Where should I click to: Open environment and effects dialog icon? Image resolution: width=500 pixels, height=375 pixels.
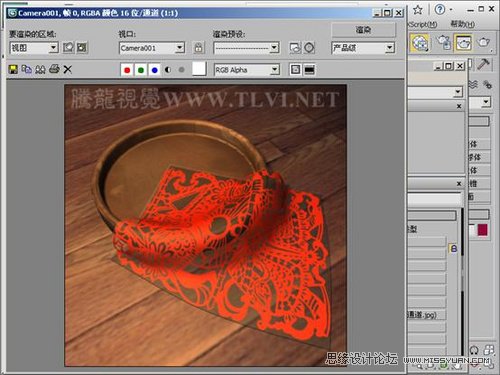tap(309, 48)
